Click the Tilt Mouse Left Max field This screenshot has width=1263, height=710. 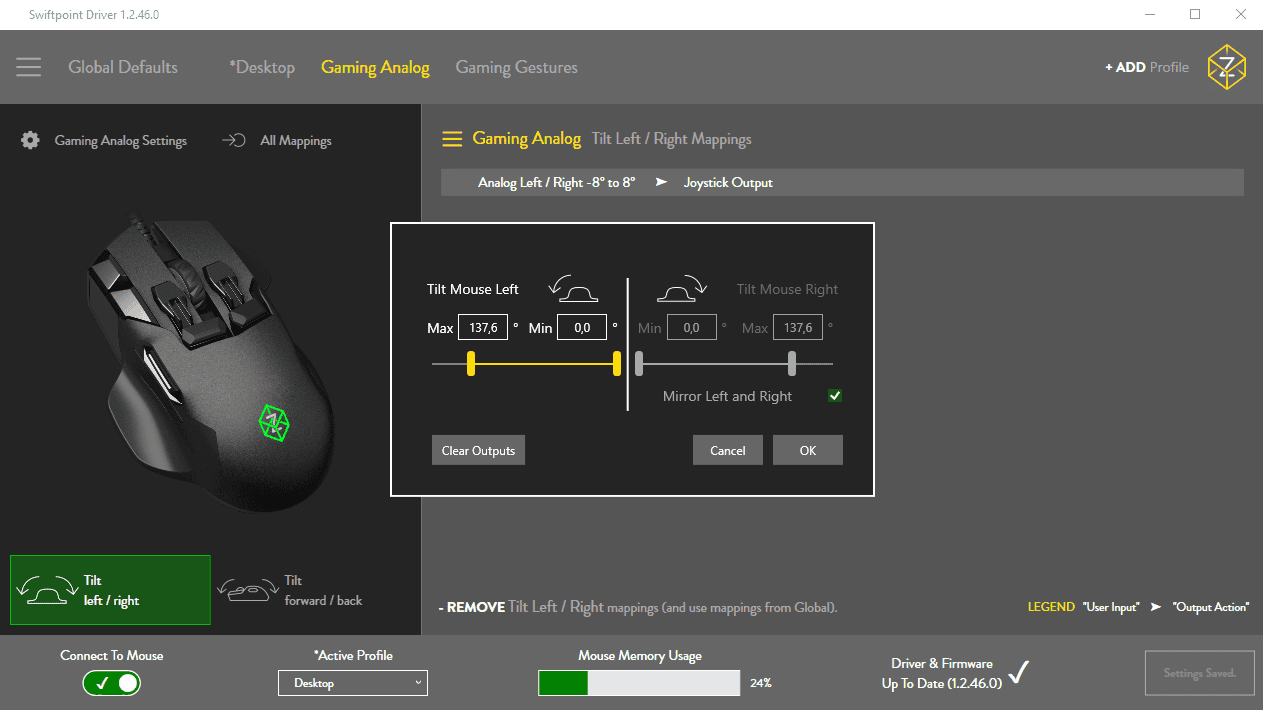point(482,327)
